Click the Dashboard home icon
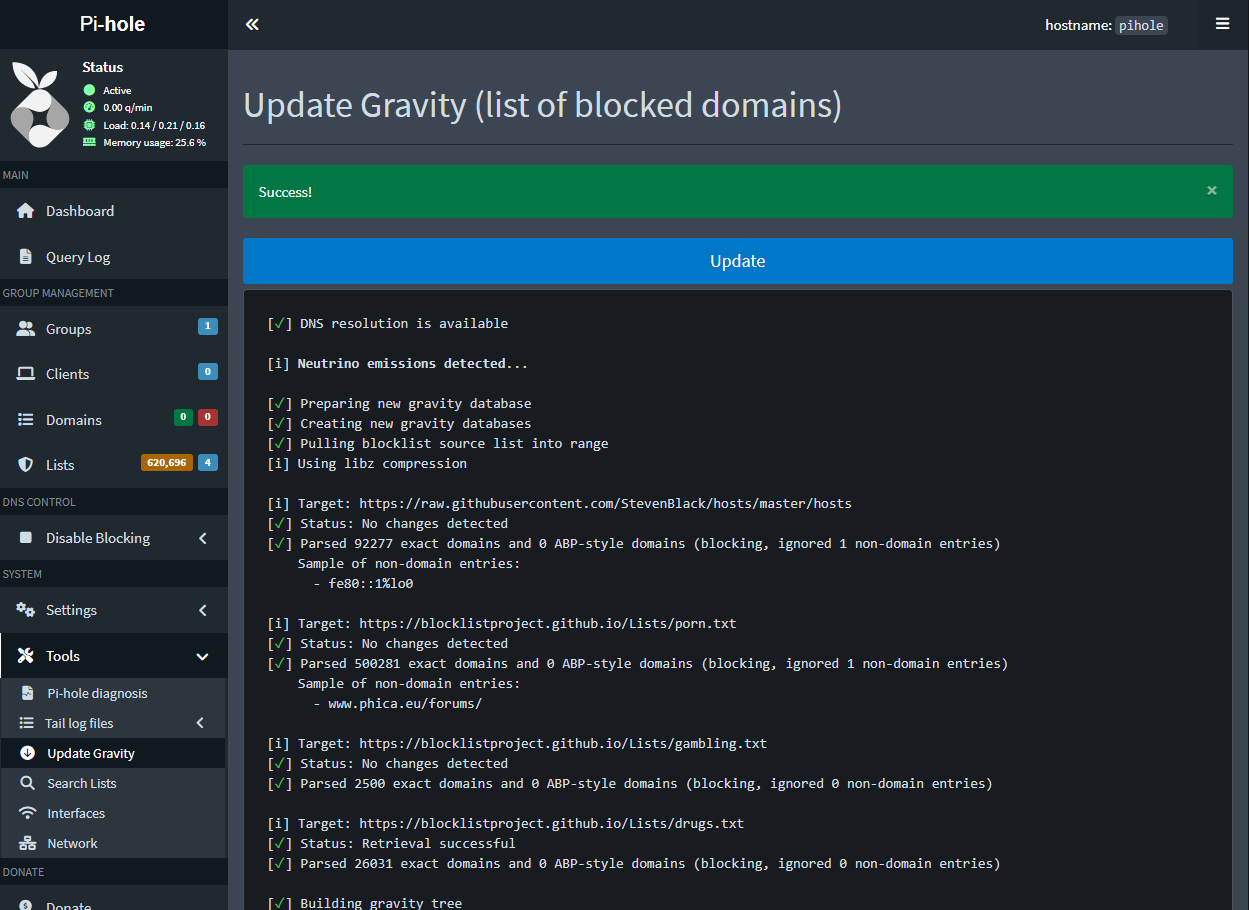Viewport: 1249px width, 910px height. [26, 211]
